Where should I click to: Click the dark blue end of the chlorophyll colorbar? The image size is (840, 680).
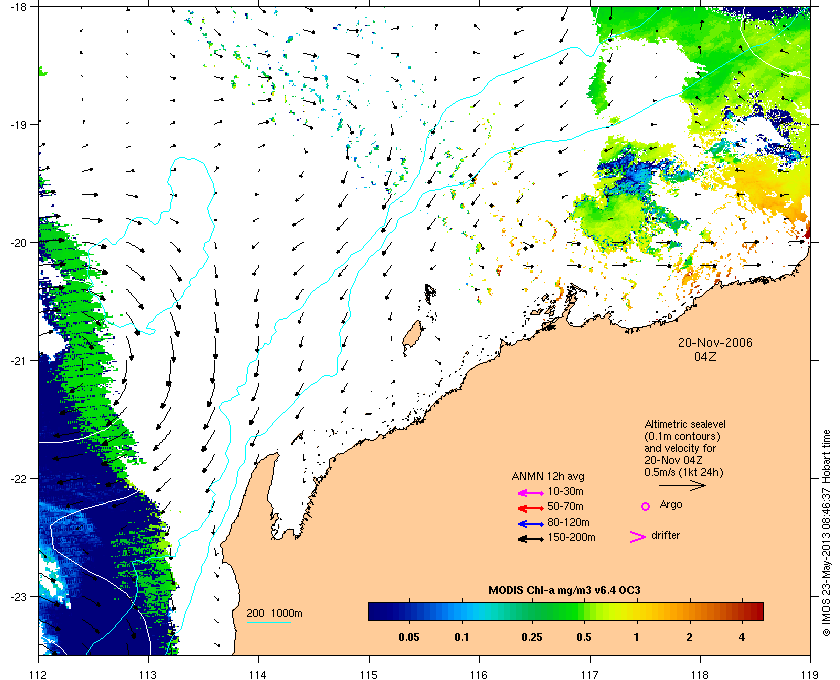[374, 611]
